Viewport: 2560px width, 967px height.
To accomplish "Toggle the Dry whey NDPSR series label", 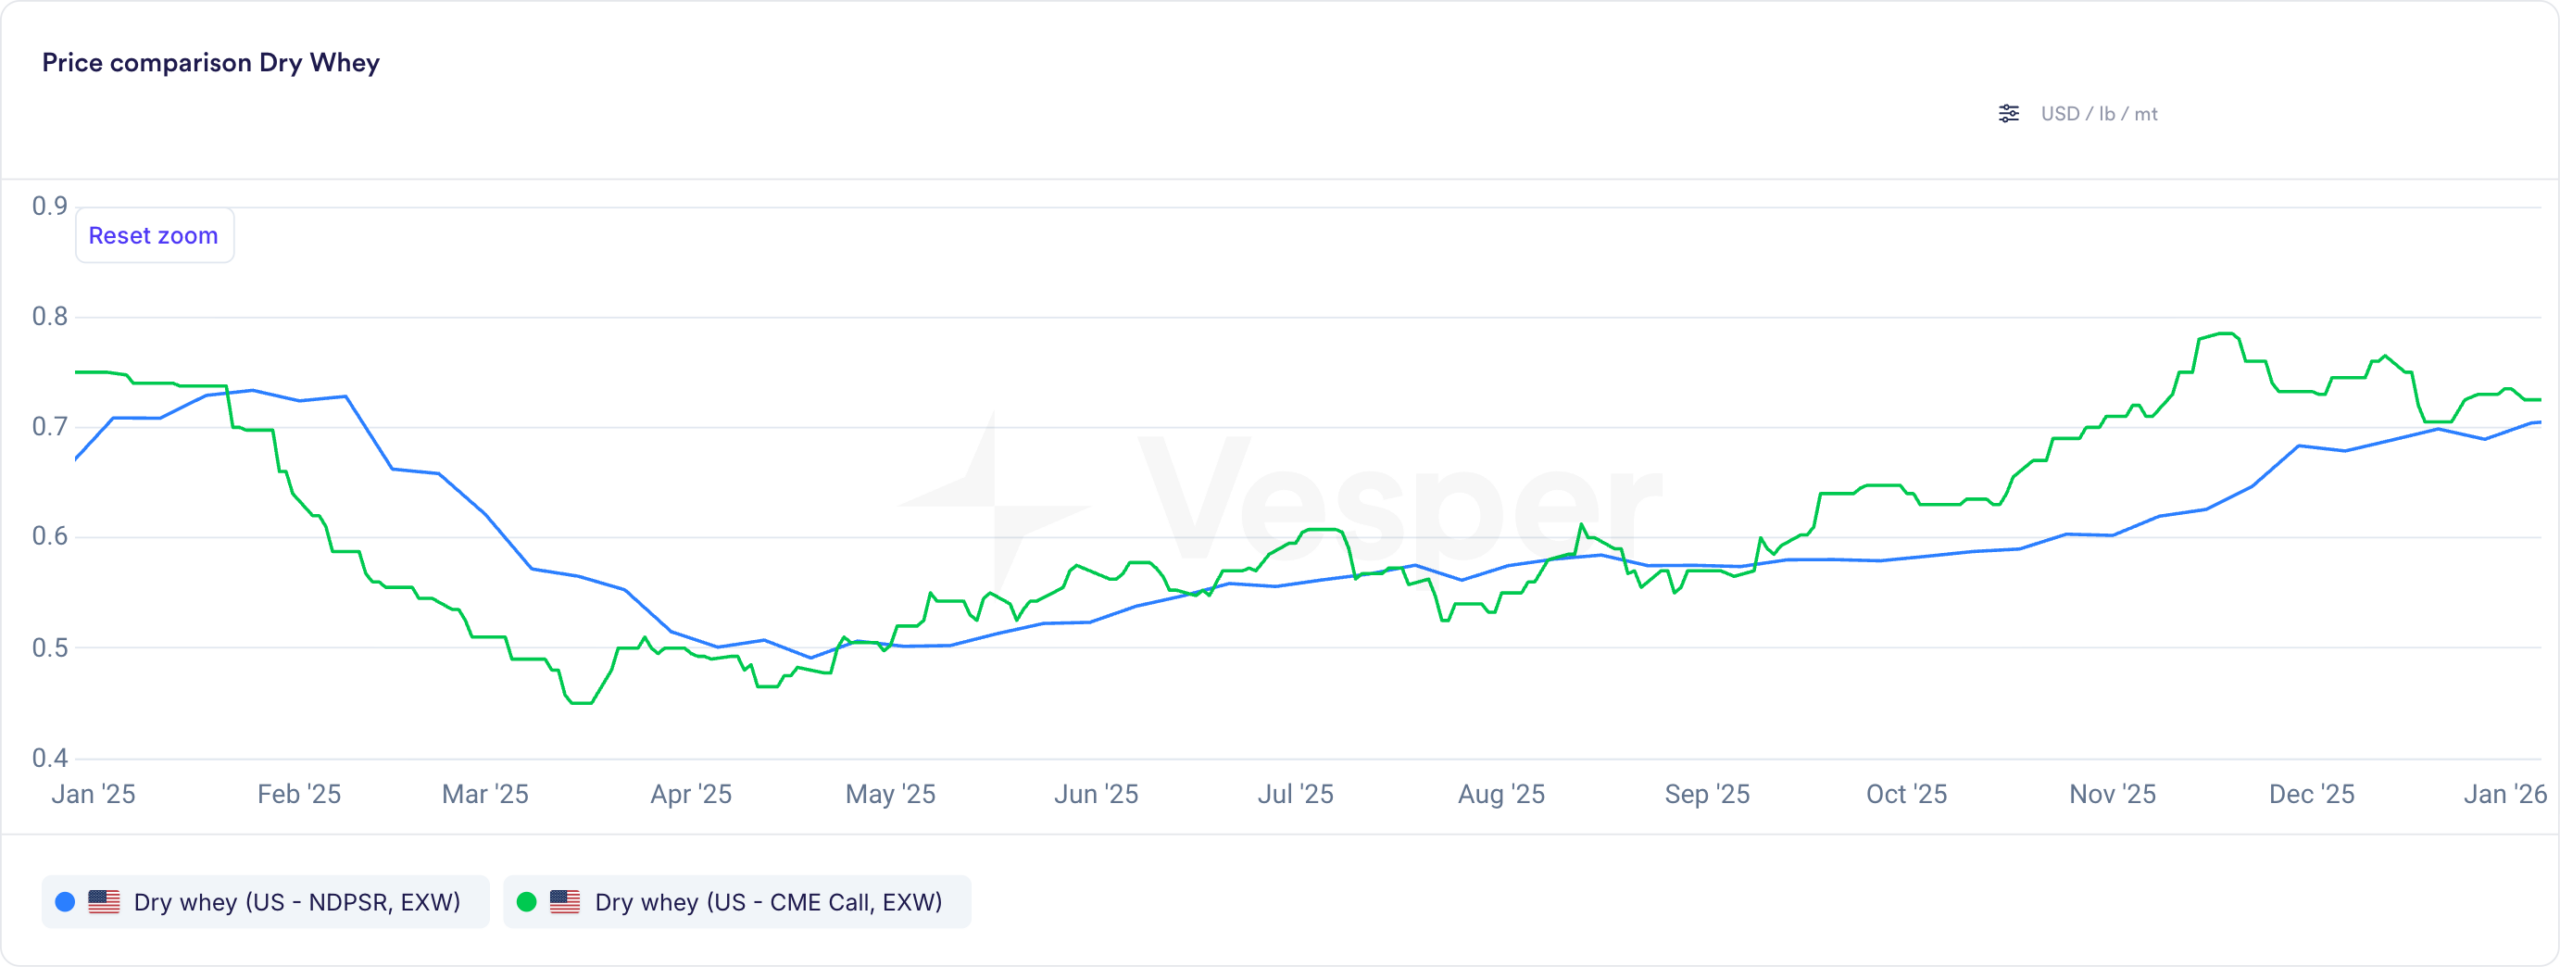I will (297, 902).
